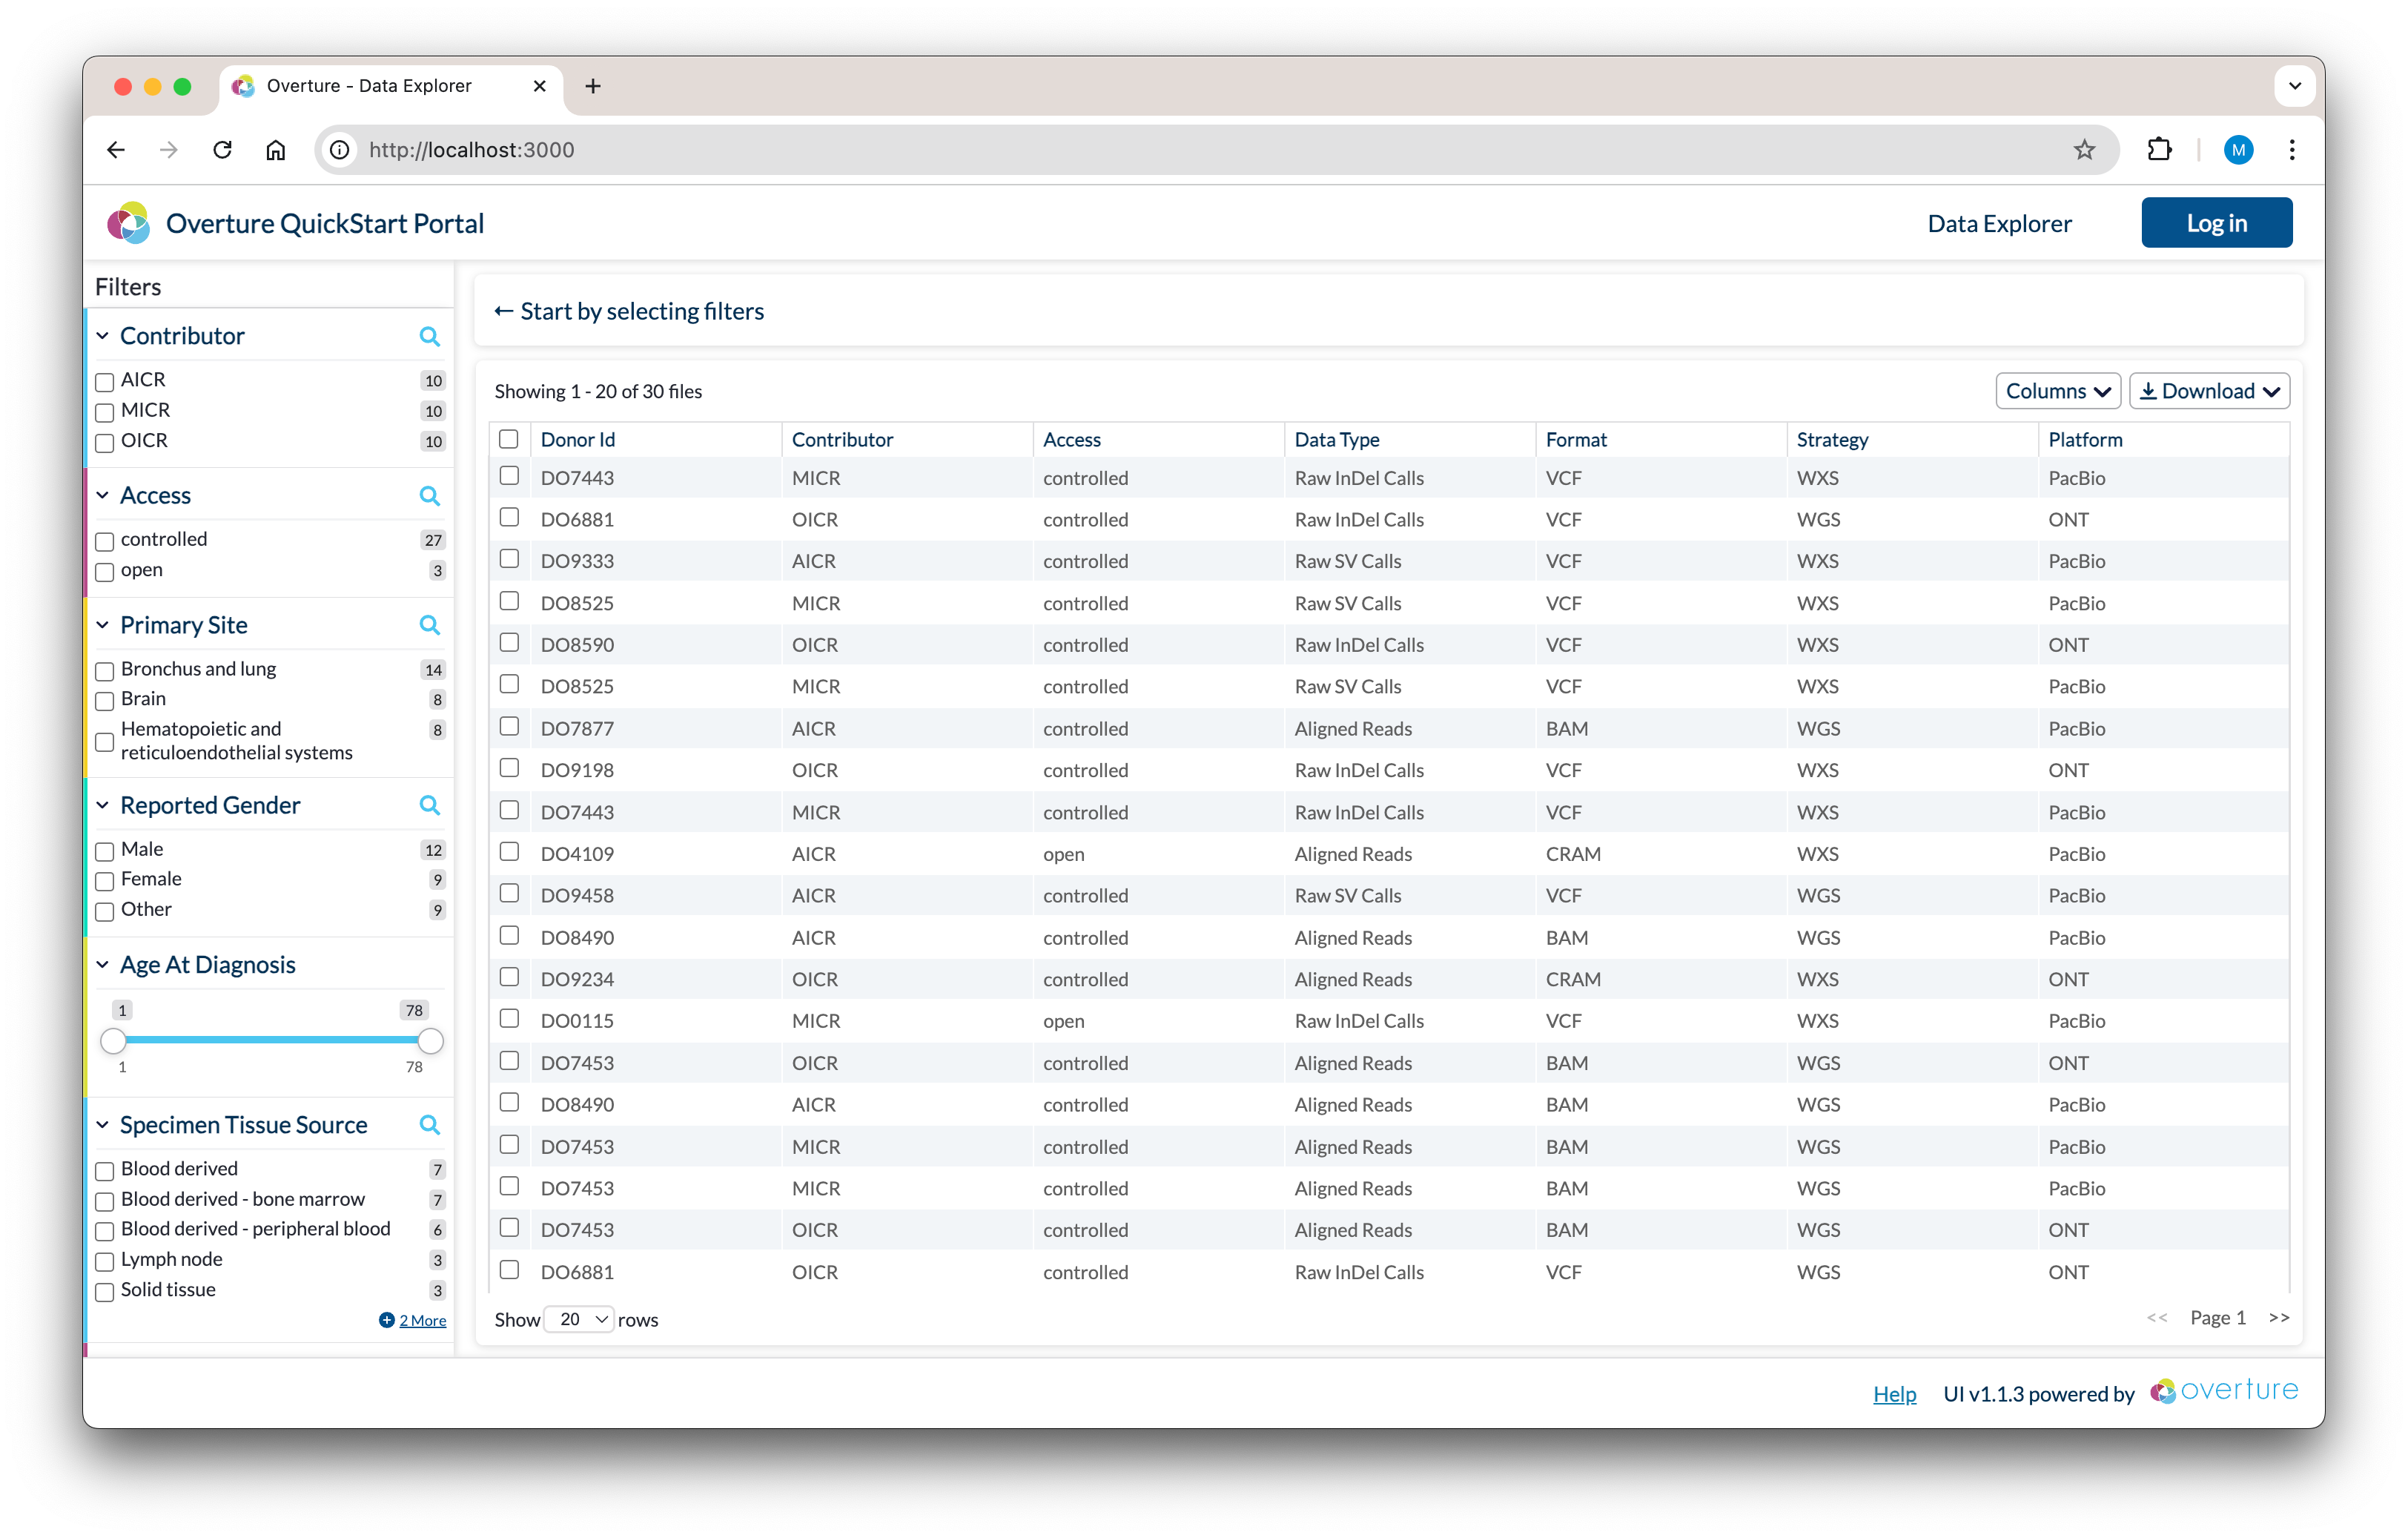Screen dimensions: 2408x1538
Task: Open Specimen Tissue Source search icon
Action: coord(429,1126)
